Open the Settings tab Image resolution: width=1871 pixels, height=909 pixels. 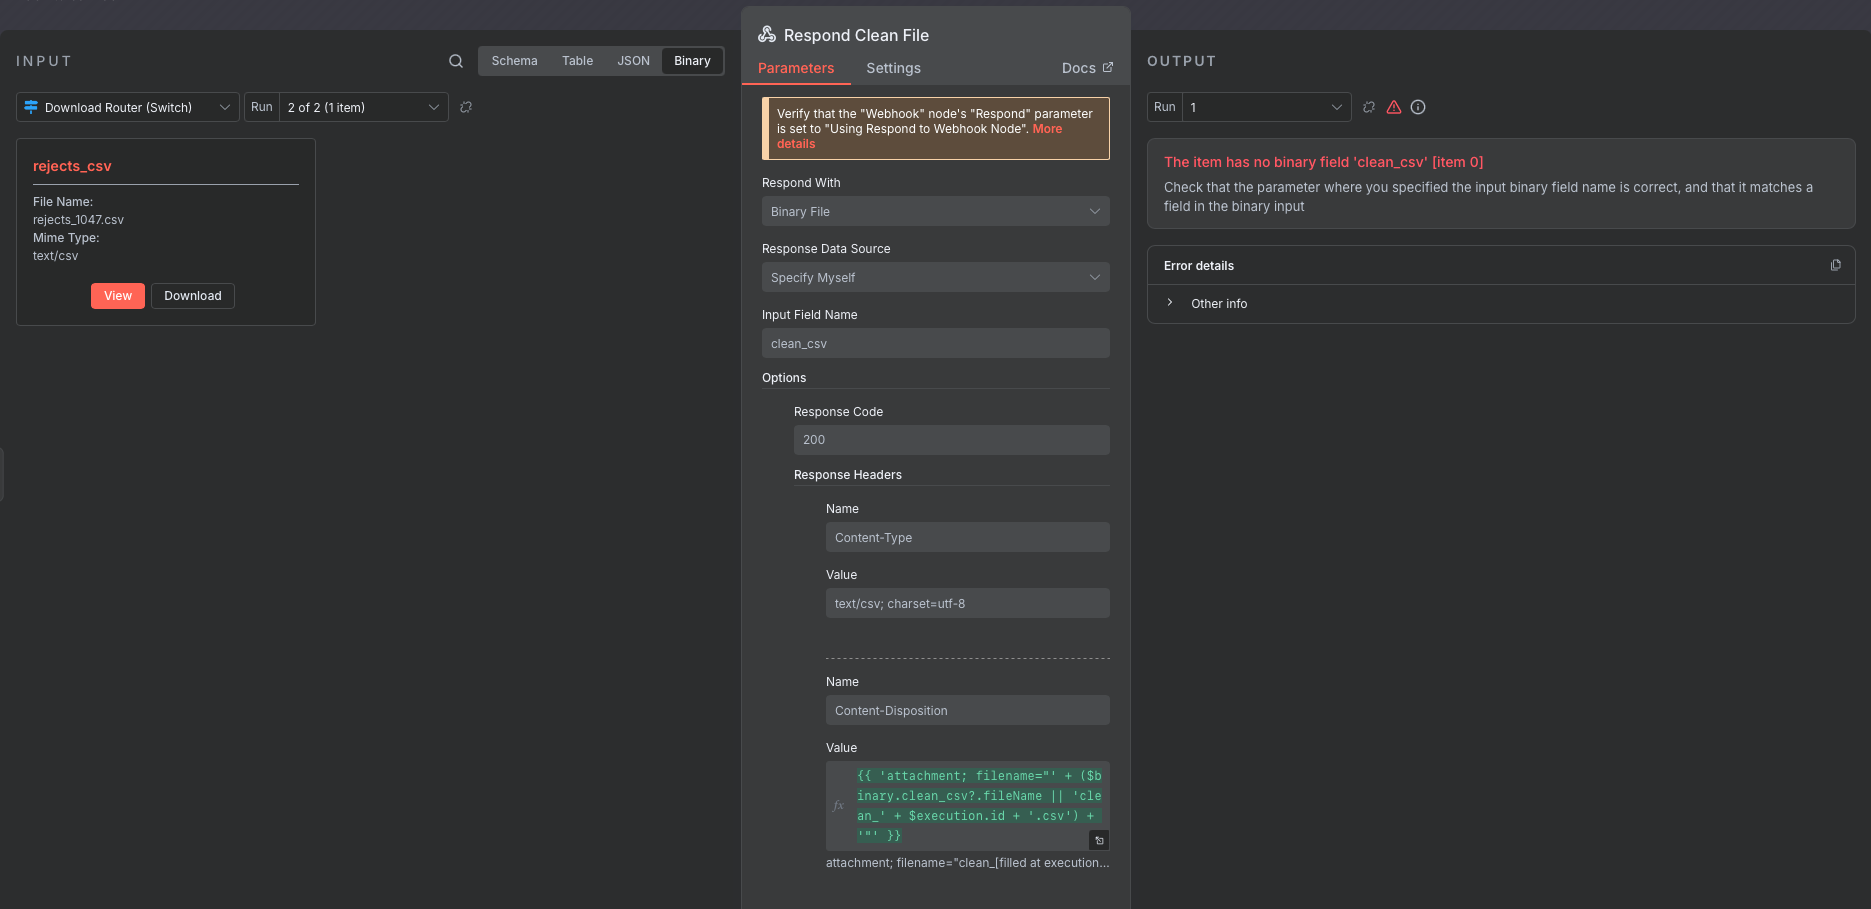pos(893,68)
